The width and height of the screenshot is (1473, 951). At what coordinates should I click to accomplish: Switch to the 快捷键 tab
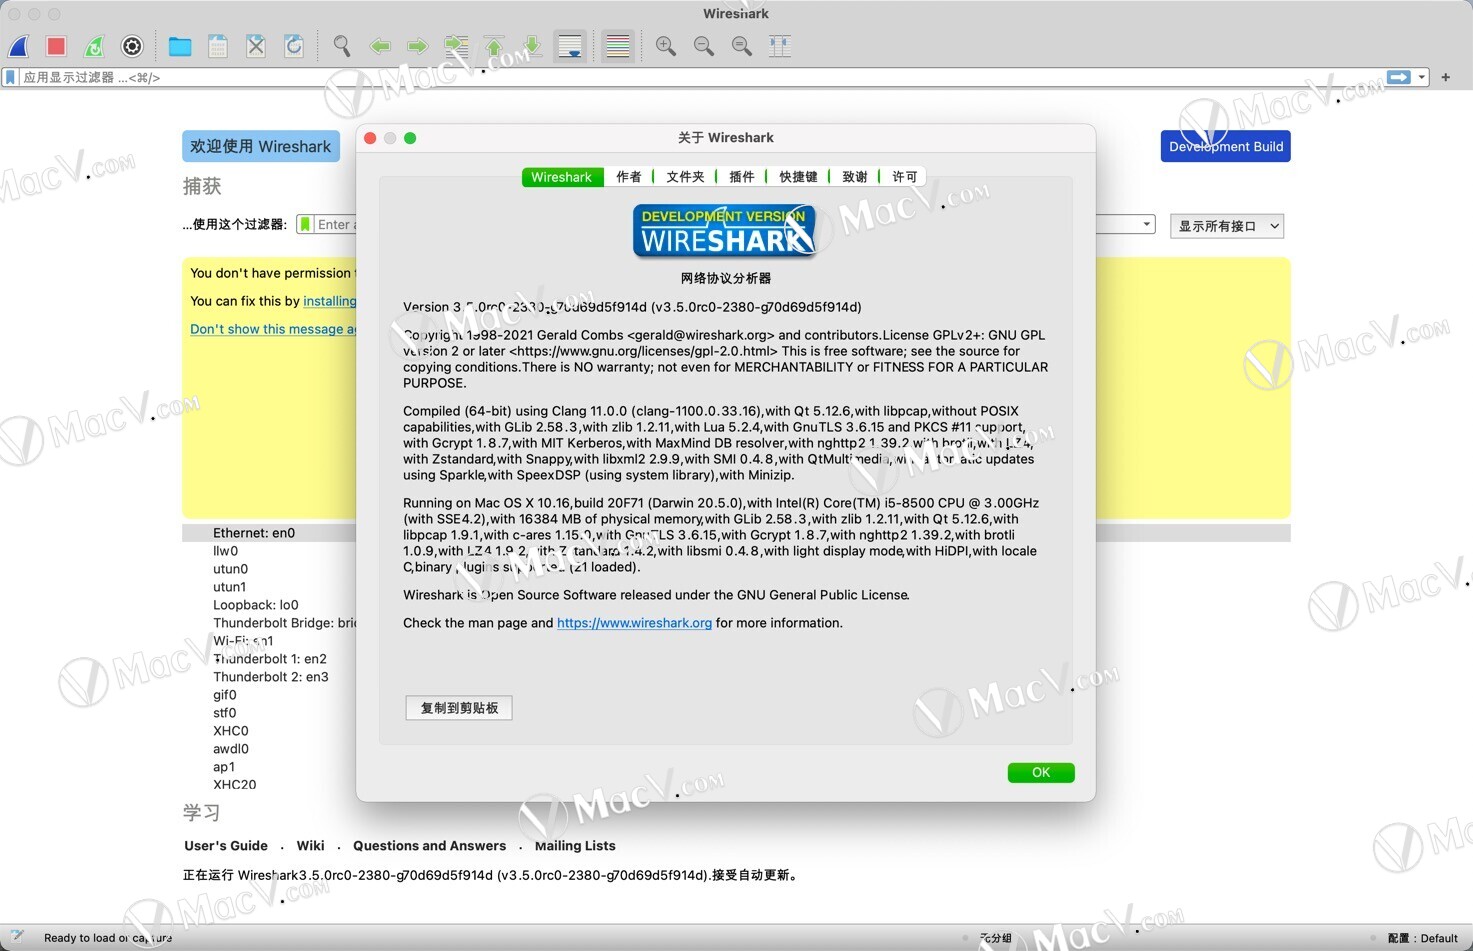click(798, 177)
